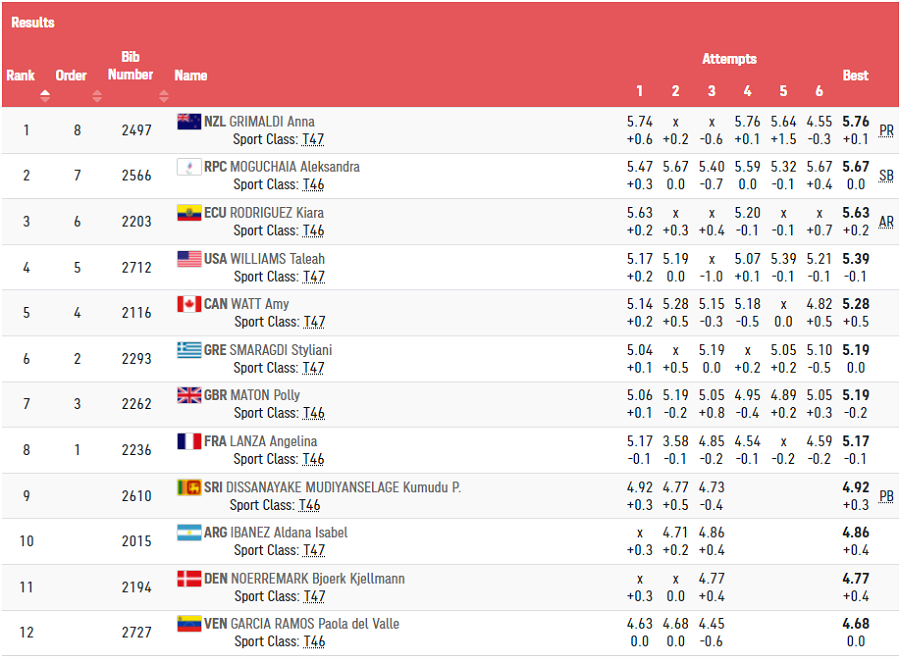Sort results by Rank column arrows

click(45, 96)
